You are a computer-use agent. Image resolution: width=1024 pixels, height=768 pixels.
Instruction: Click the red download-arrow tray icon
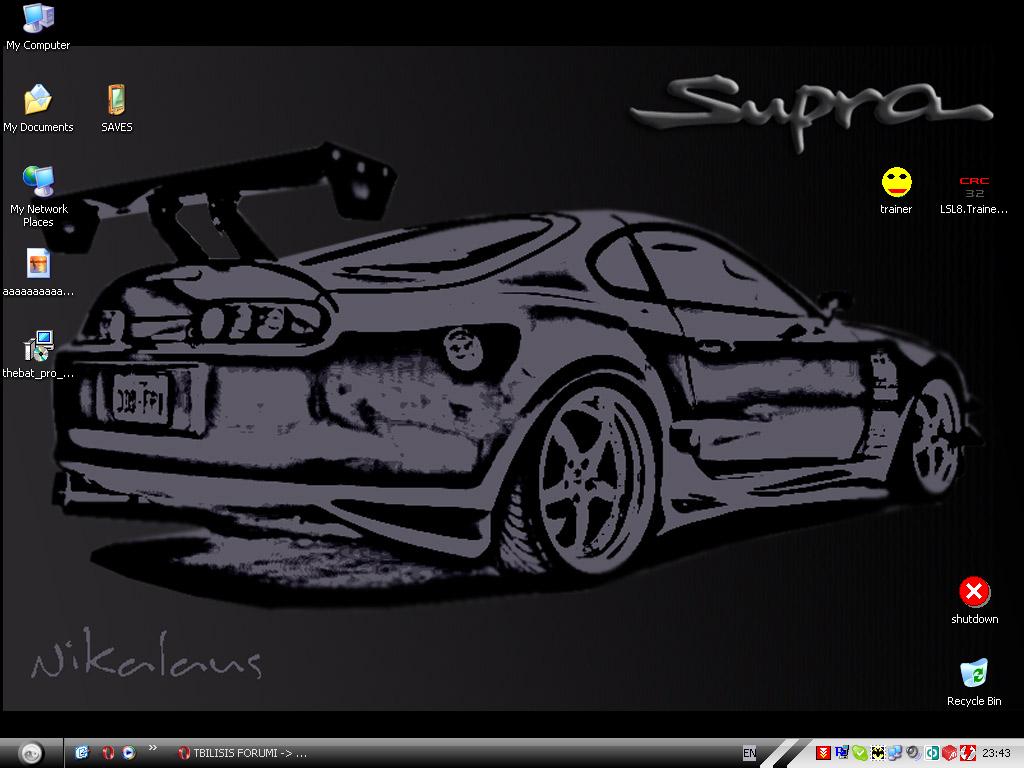[x=824, y=753]
